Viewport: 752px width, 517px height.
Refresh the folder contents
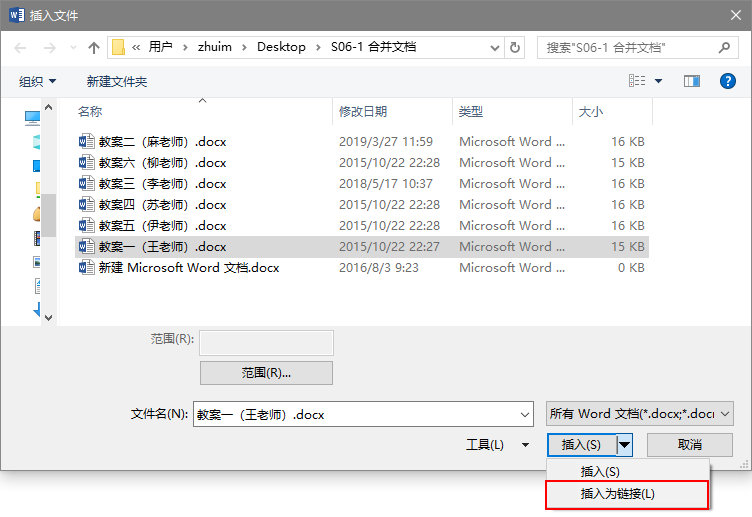(515, 47)
